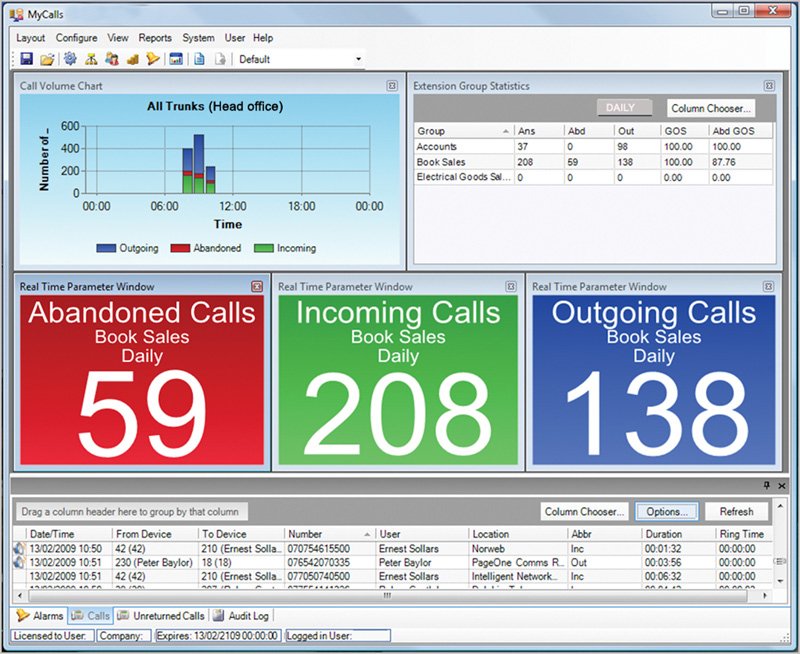Open the View menu
The image size is (800, 654).
[x=118, y=38]
